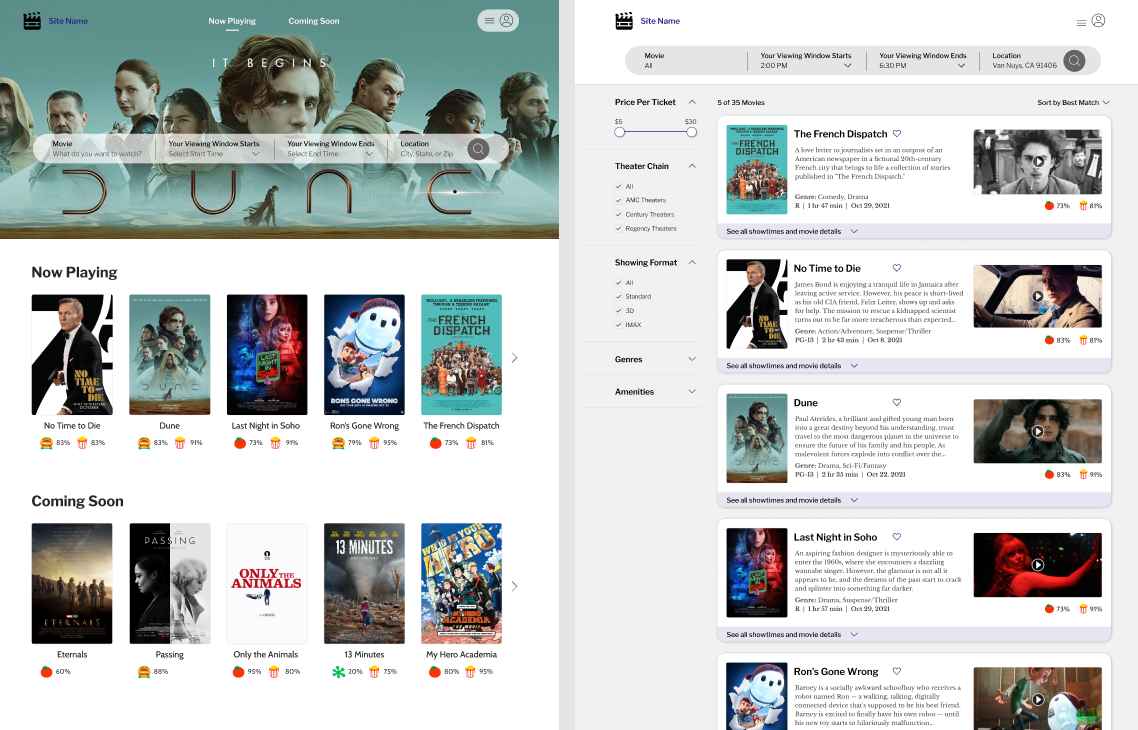Favorite Ron's Gone Wrong with the heart icon
1138x730 pixels.
point(897,671)
